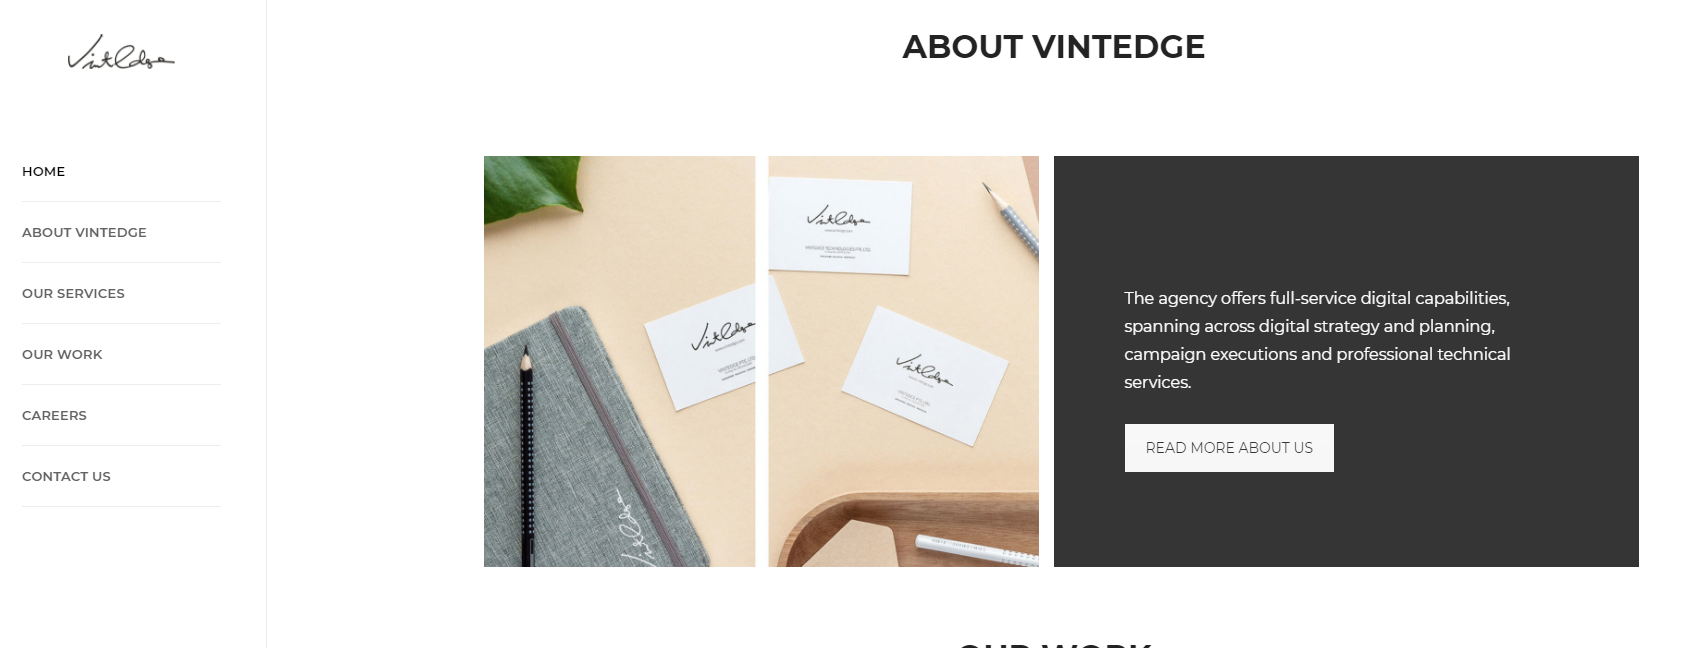Navigate to the CAREERS page
The width and height of the screenshot is (1705, 648).
pos(54,416)
